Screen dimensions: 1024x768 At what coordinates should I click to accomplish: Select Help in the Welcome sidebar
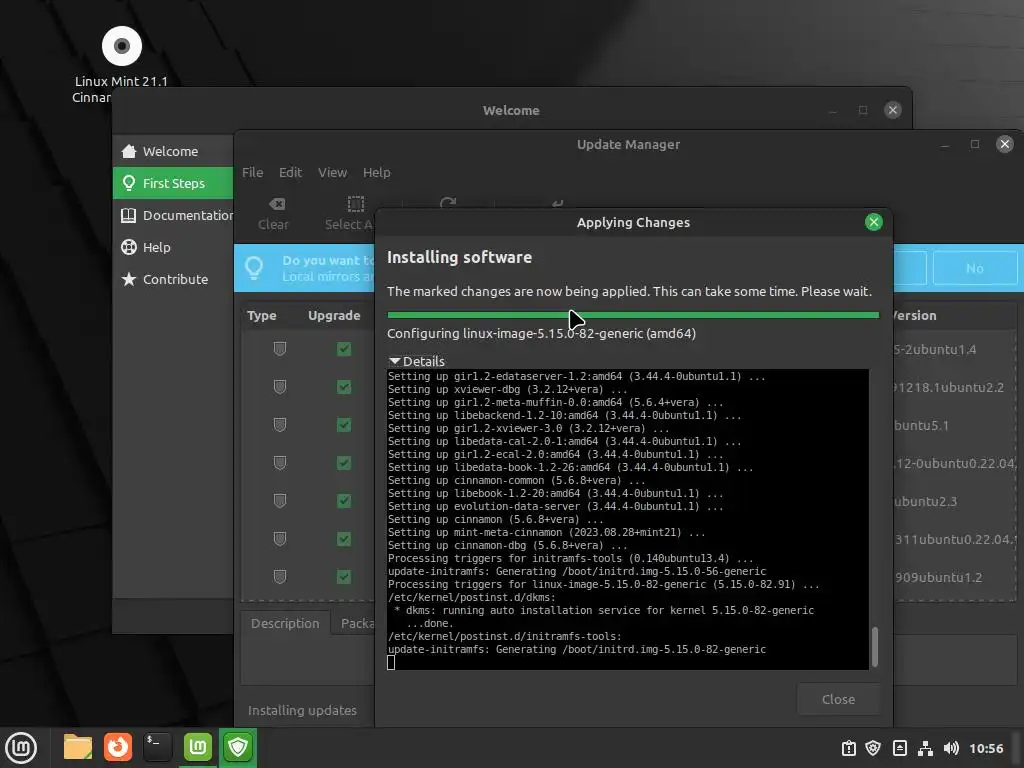(x=173, y=248)
